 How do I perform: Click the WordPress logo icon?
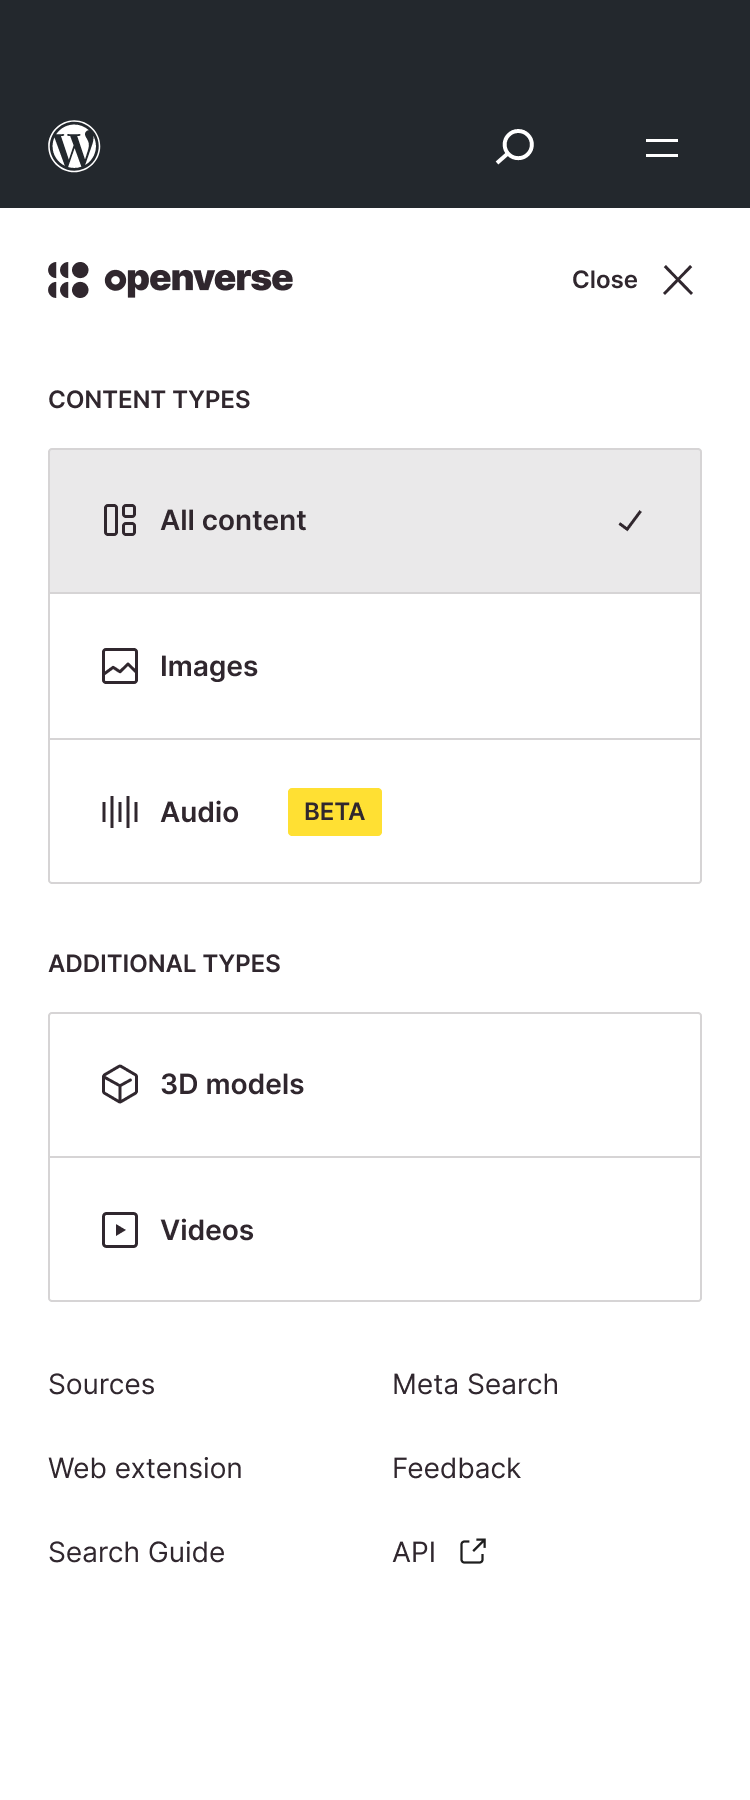click(x=75, y=146)
